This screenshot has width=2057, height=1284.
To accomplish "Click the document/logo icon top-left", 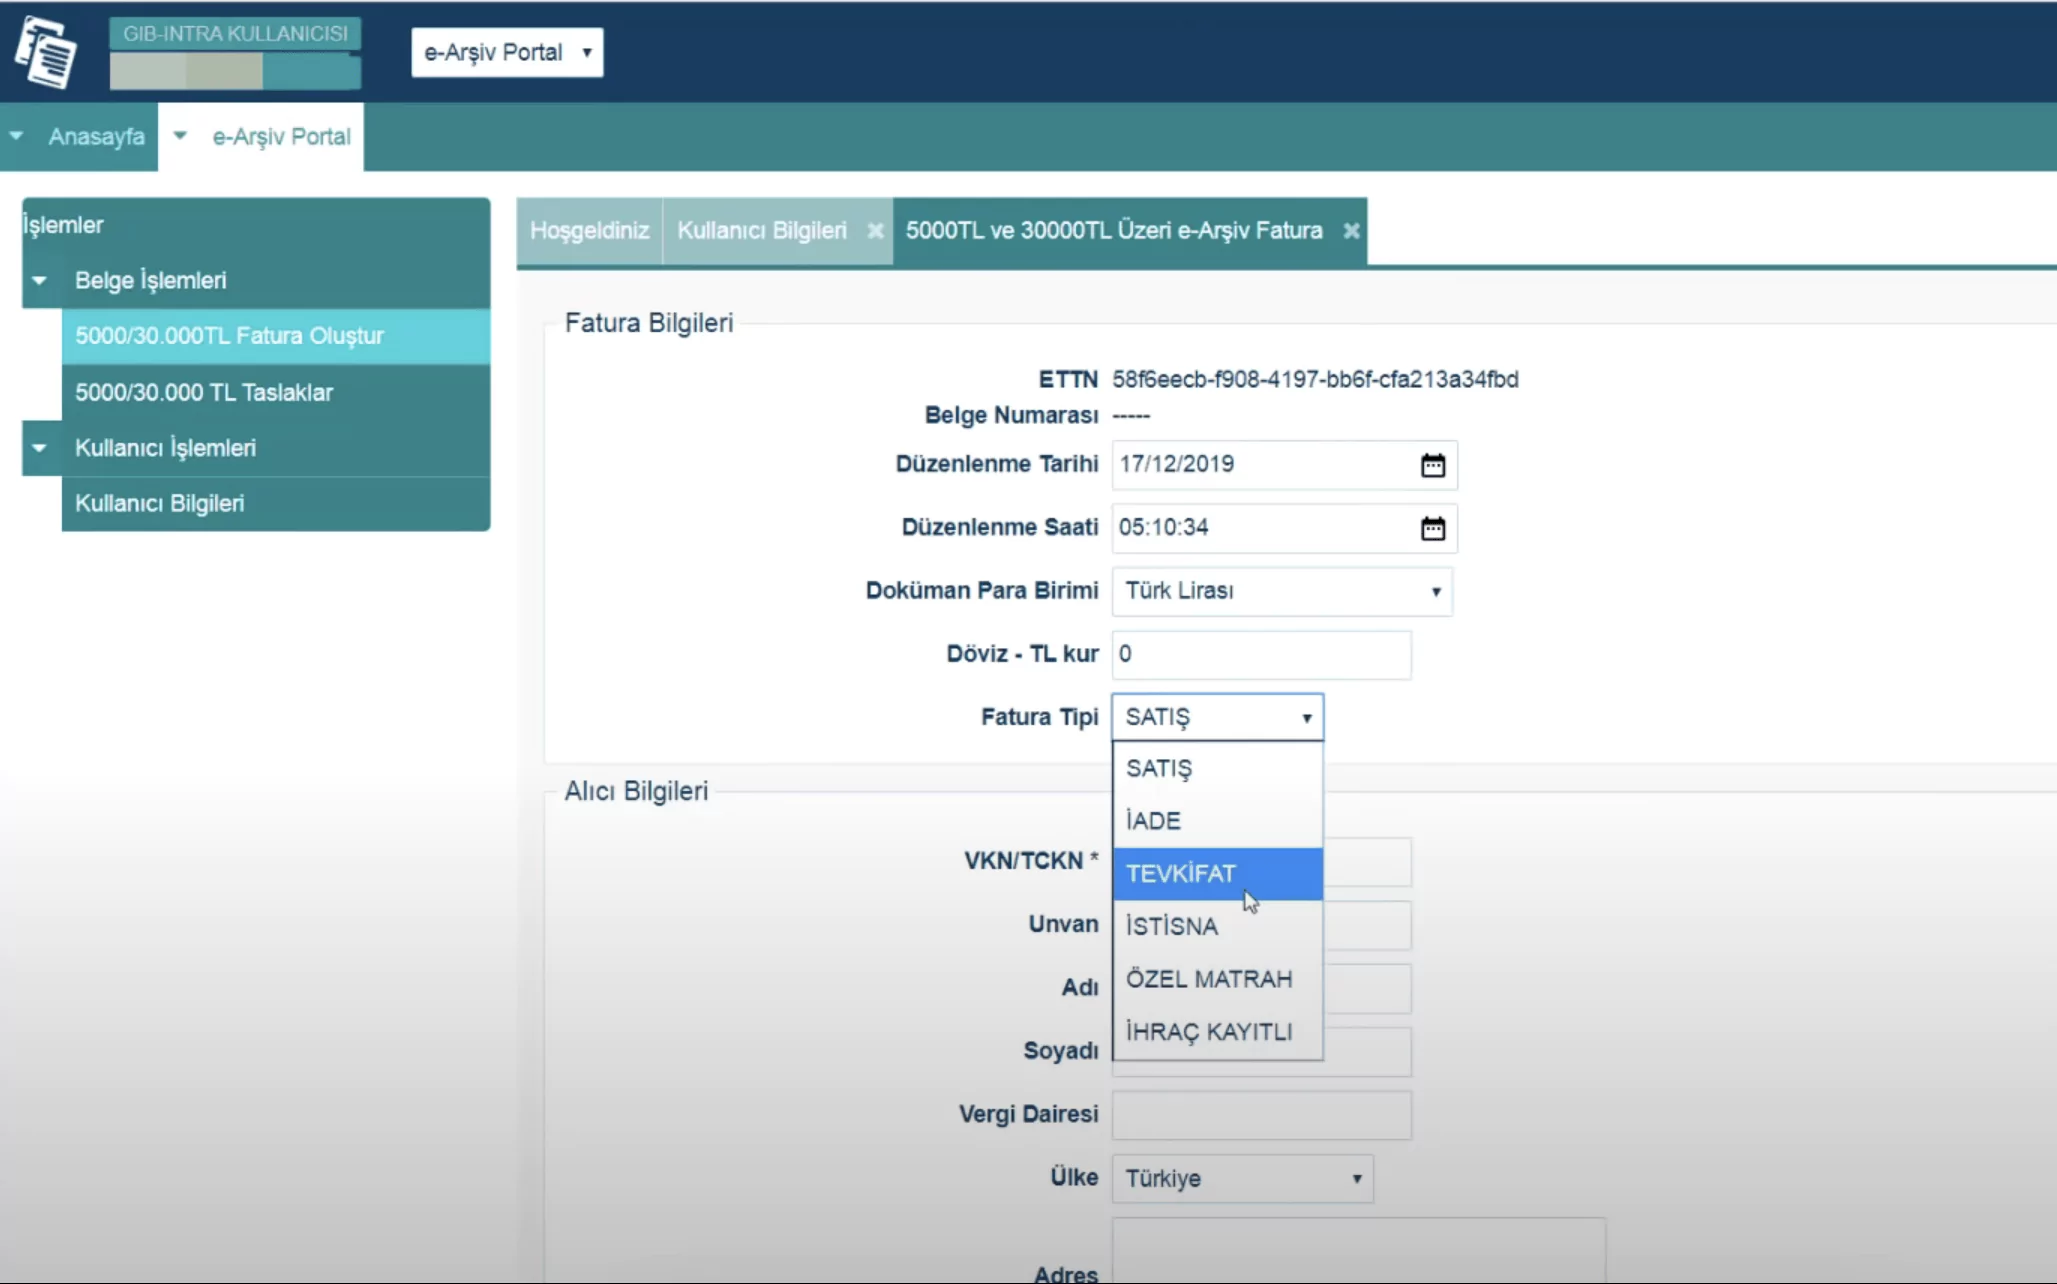I will pyautogui.click(x=46, y=52).
